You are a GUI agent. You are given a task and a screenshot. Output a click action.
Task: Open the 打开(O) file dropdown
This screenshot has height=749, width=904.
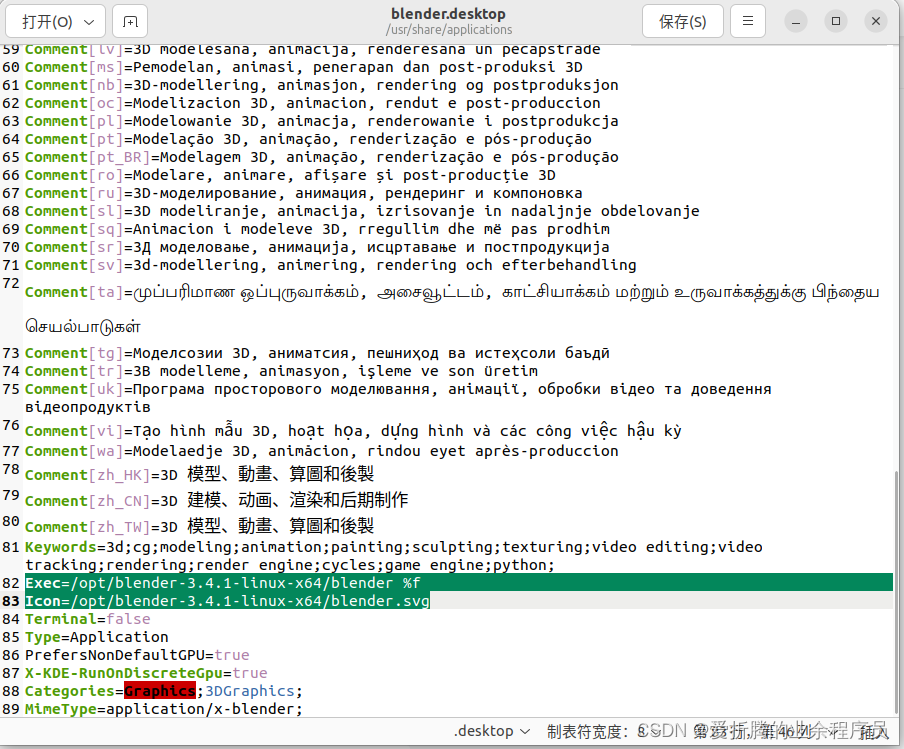click(x=55, y=22)
